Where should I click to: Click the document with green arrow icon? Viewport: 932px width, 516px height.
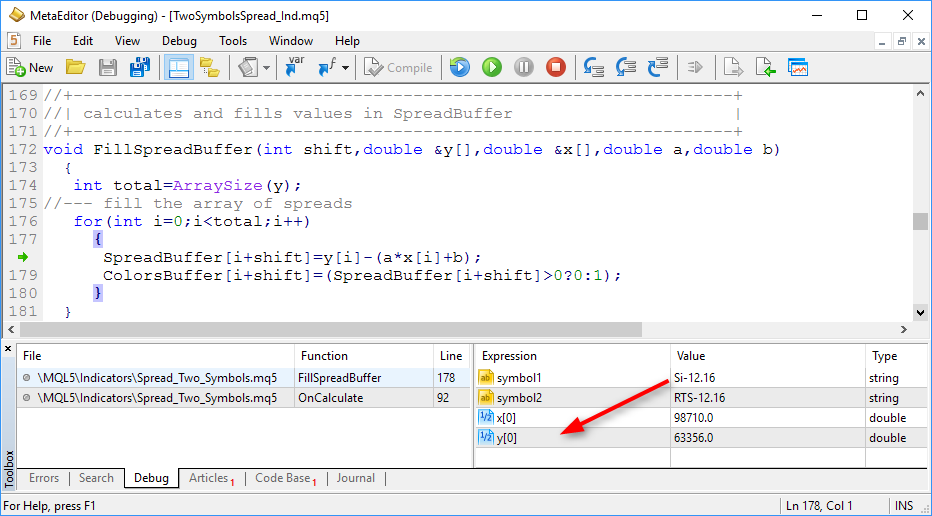tap(766, 68)
